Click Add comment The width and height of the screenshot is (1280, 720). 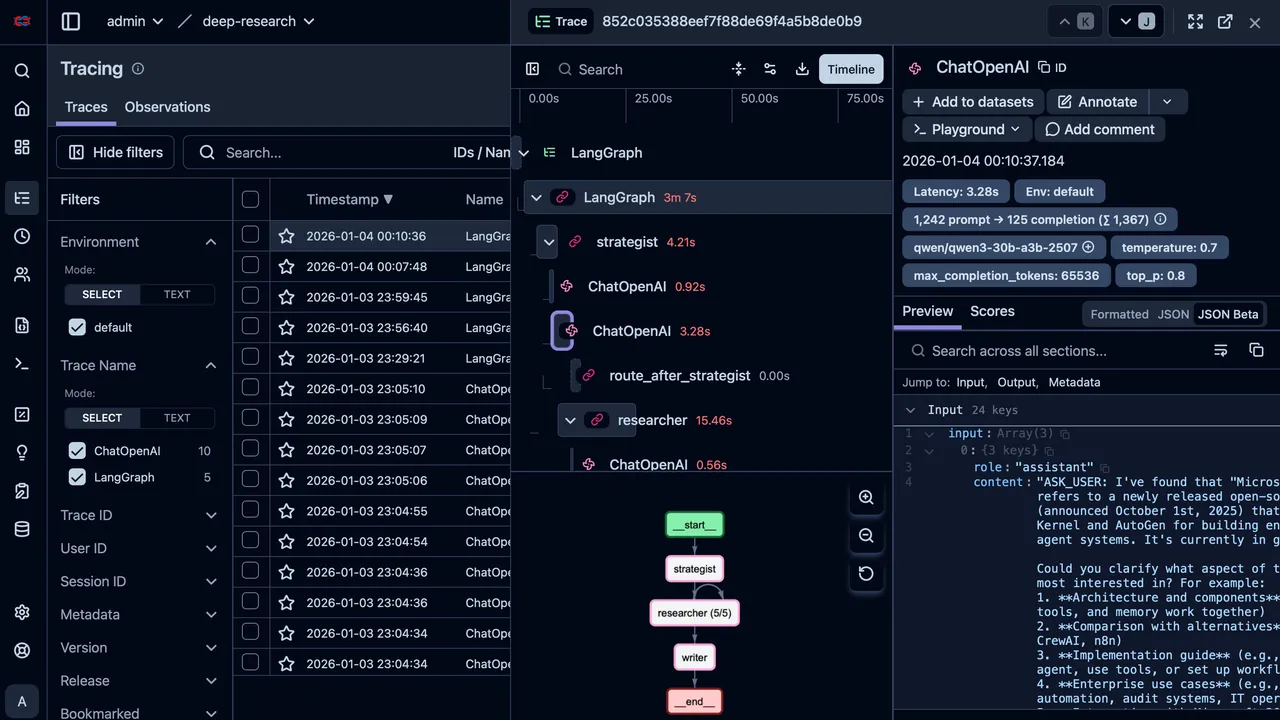pyautogui.click(x=1099, y=129)
